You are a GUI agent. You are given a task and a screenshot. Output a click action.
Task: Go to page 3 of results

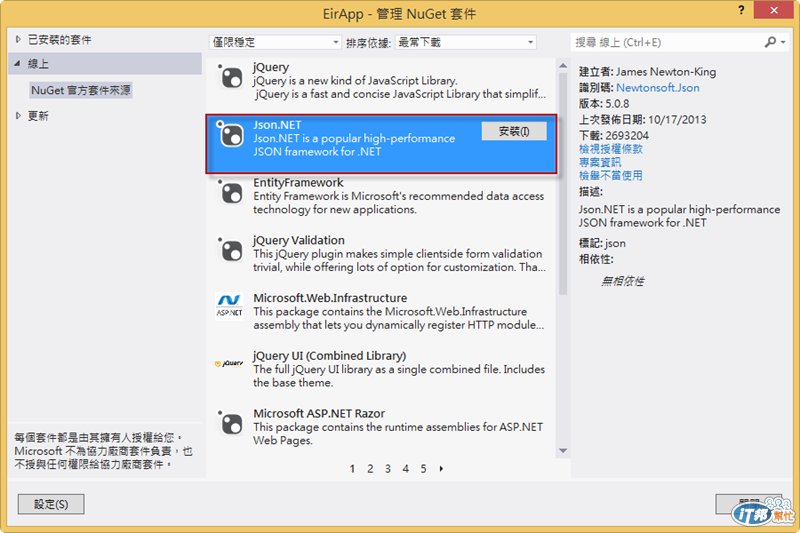coord(388,469)
